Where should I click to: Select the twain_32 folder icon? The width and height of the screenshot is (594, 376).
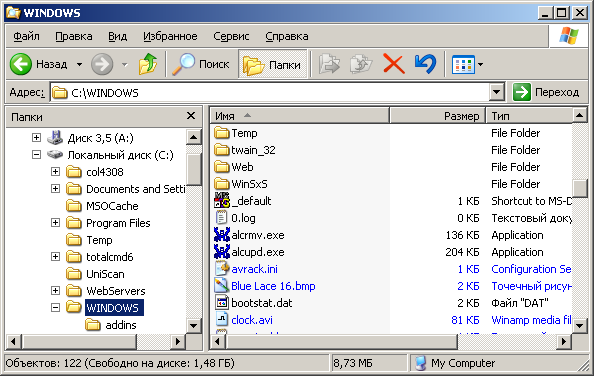click(222, 150)
